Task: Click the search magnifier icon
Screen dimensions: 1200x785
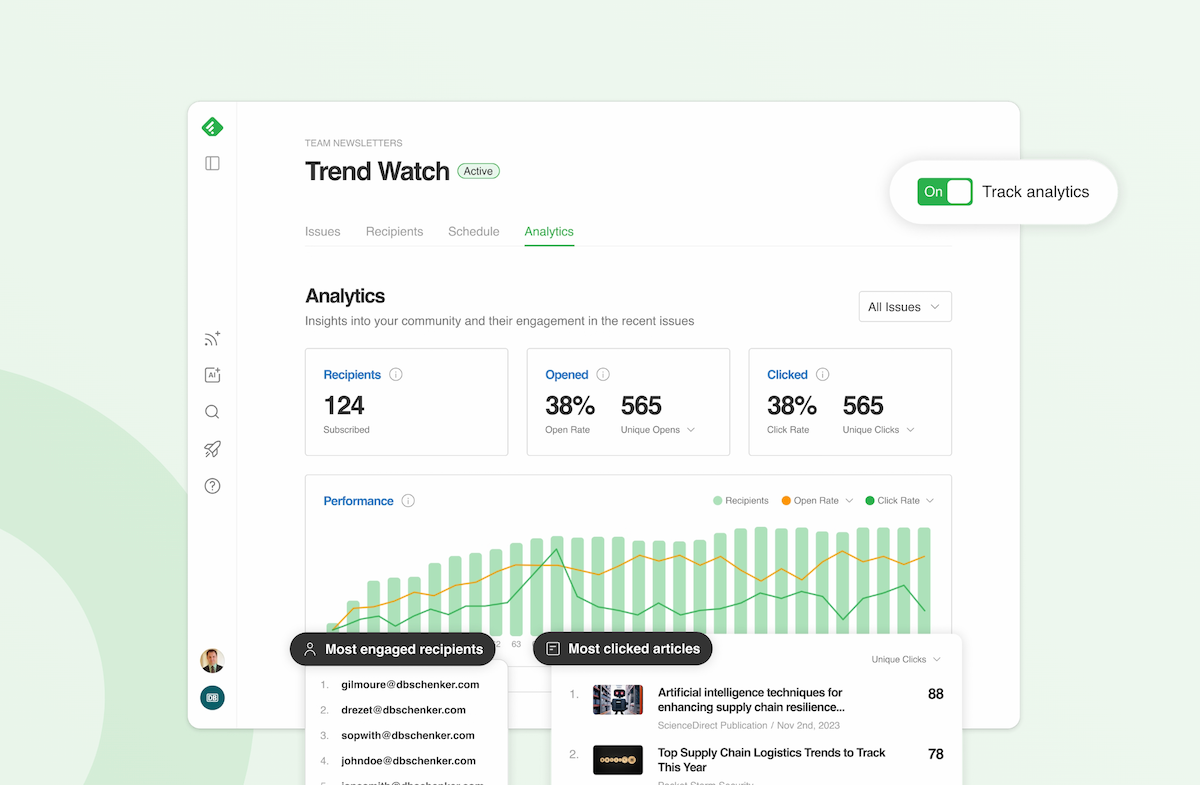Action: 212,412
